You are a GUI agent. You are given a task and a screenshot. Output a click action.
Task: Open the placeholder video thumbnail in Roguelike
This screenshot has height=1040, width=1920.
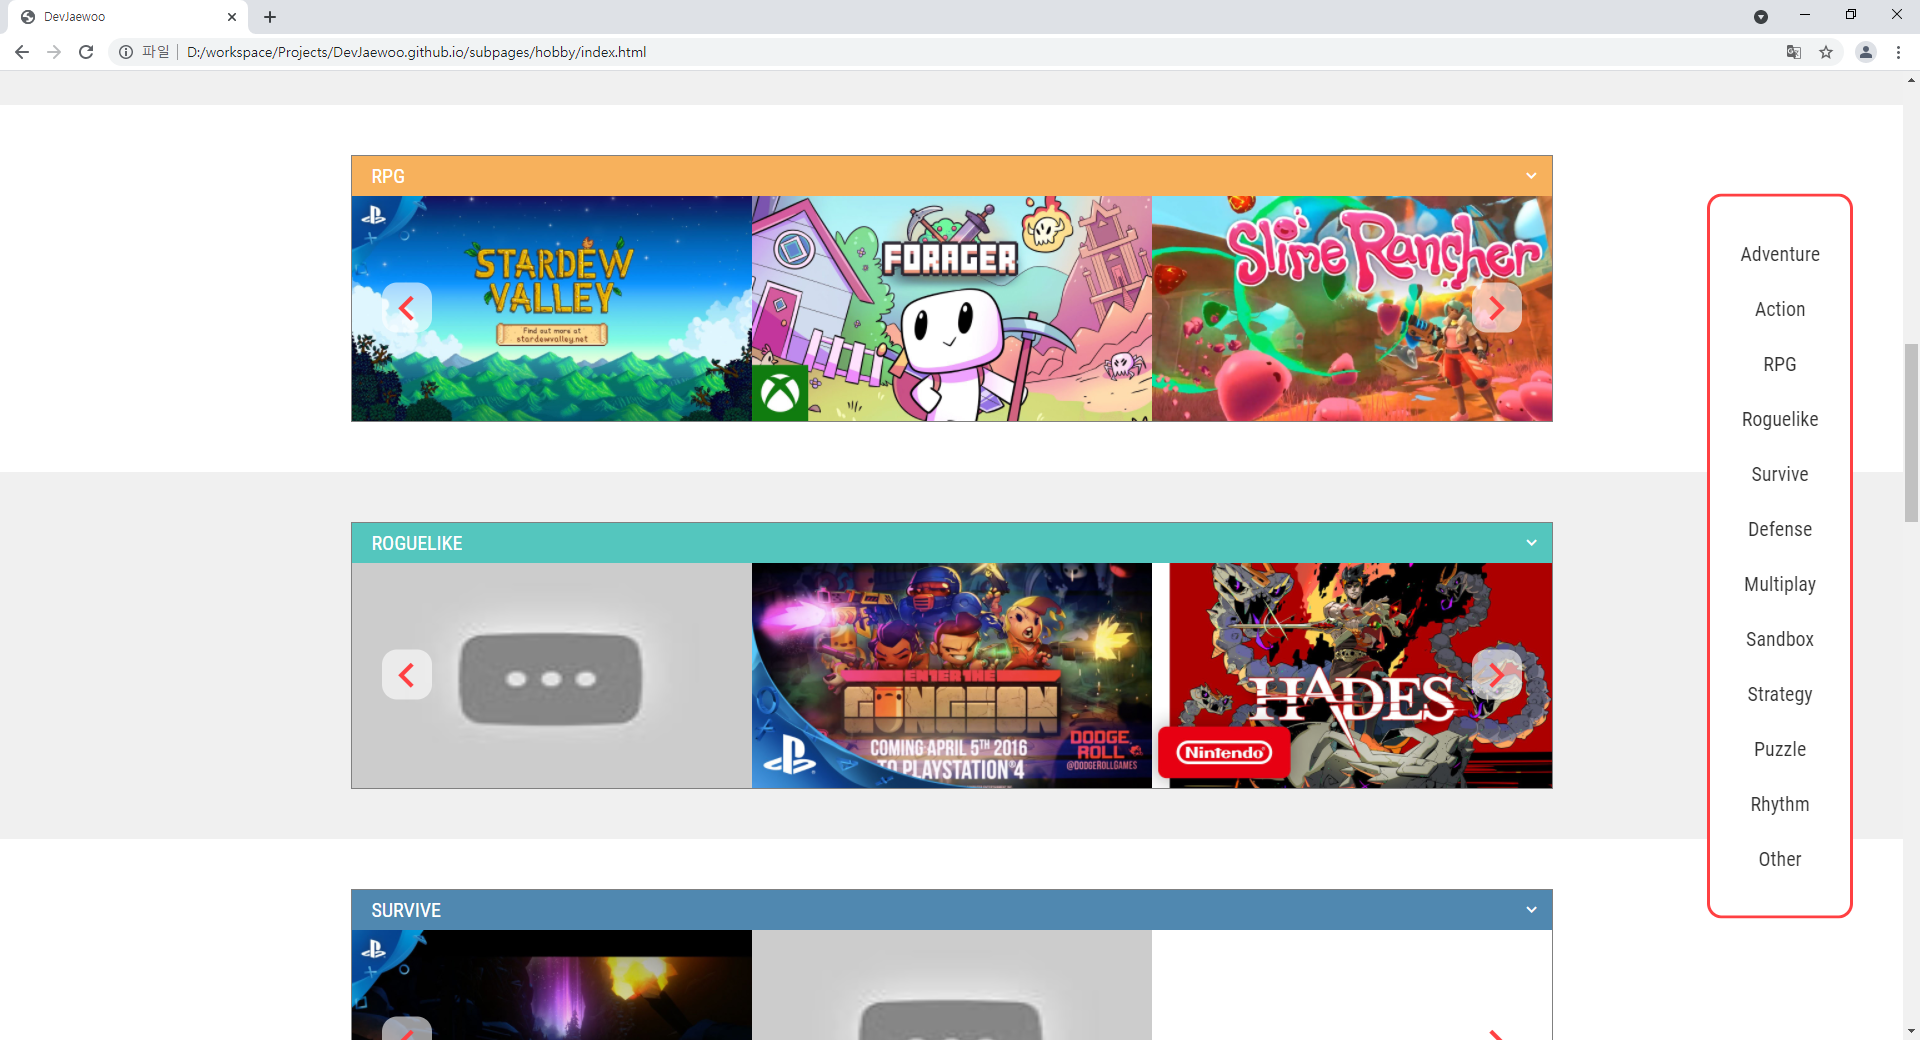click(x=552, y=676)
